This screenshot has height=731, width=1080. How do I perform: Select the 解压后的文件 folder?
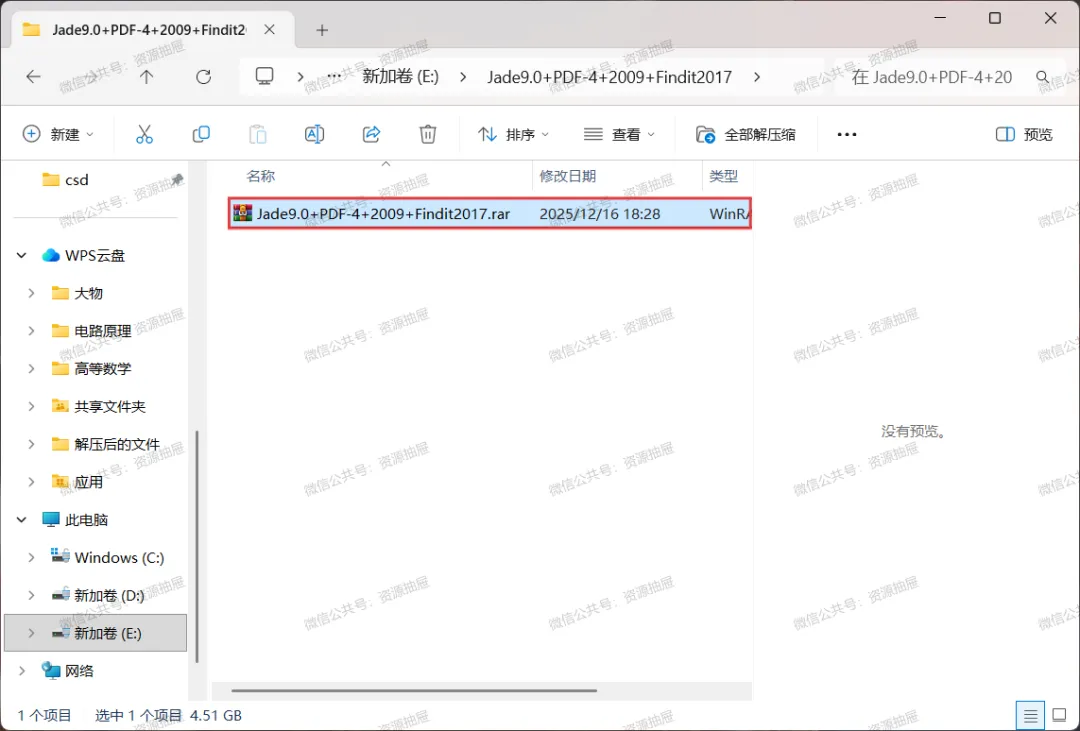(x=107, y=444)
